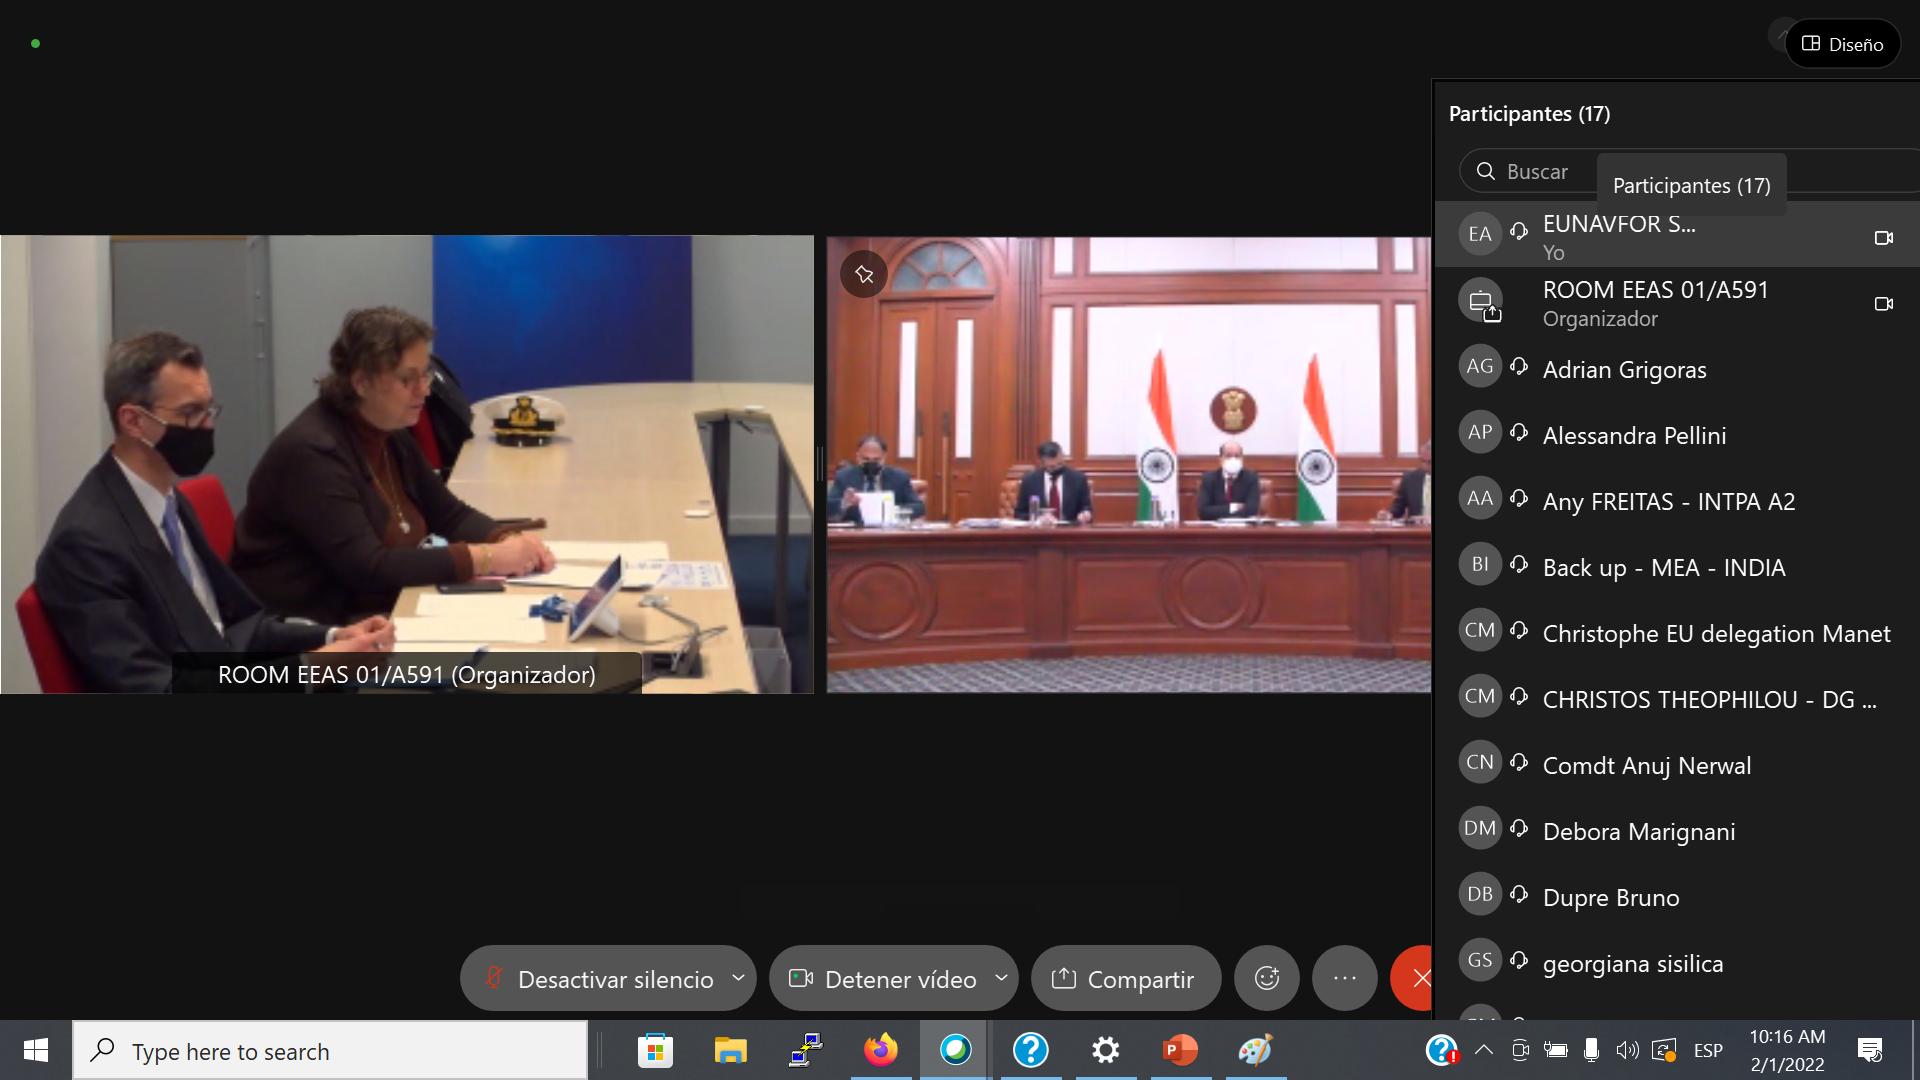
Task: Click the pin icon on the India video
Action: pos(864,274)
